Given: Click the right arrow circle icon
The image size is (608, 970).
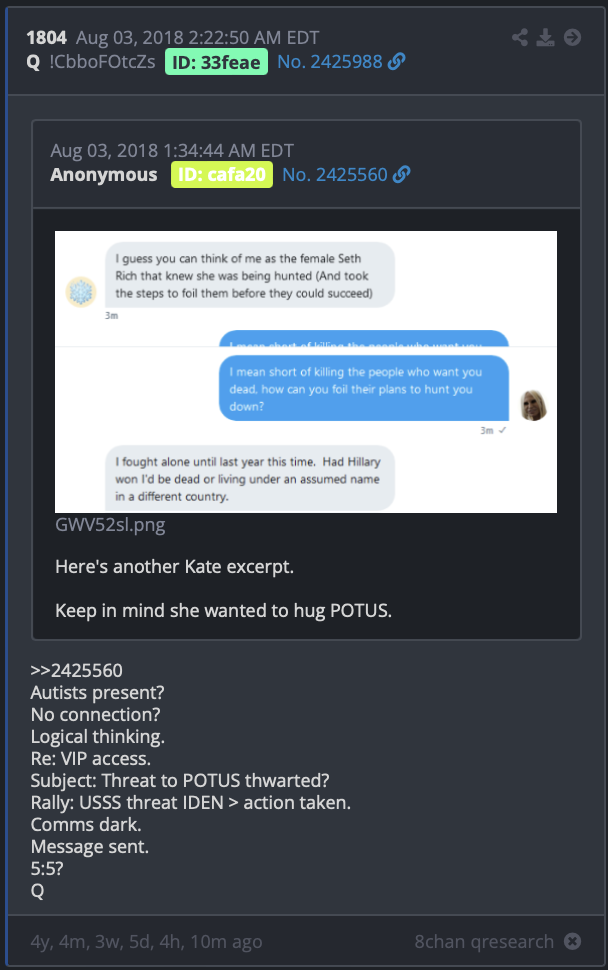Looking at the screenshot, I should click(x=573, y=37).
